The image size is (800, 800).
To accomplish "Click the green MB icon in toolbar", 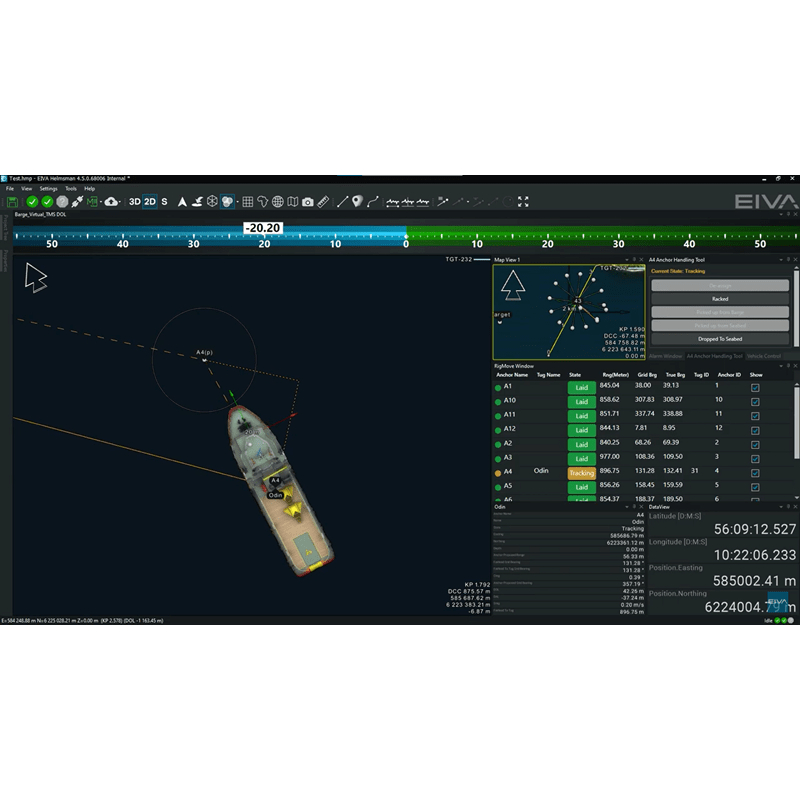I will [x=92, y=202].
